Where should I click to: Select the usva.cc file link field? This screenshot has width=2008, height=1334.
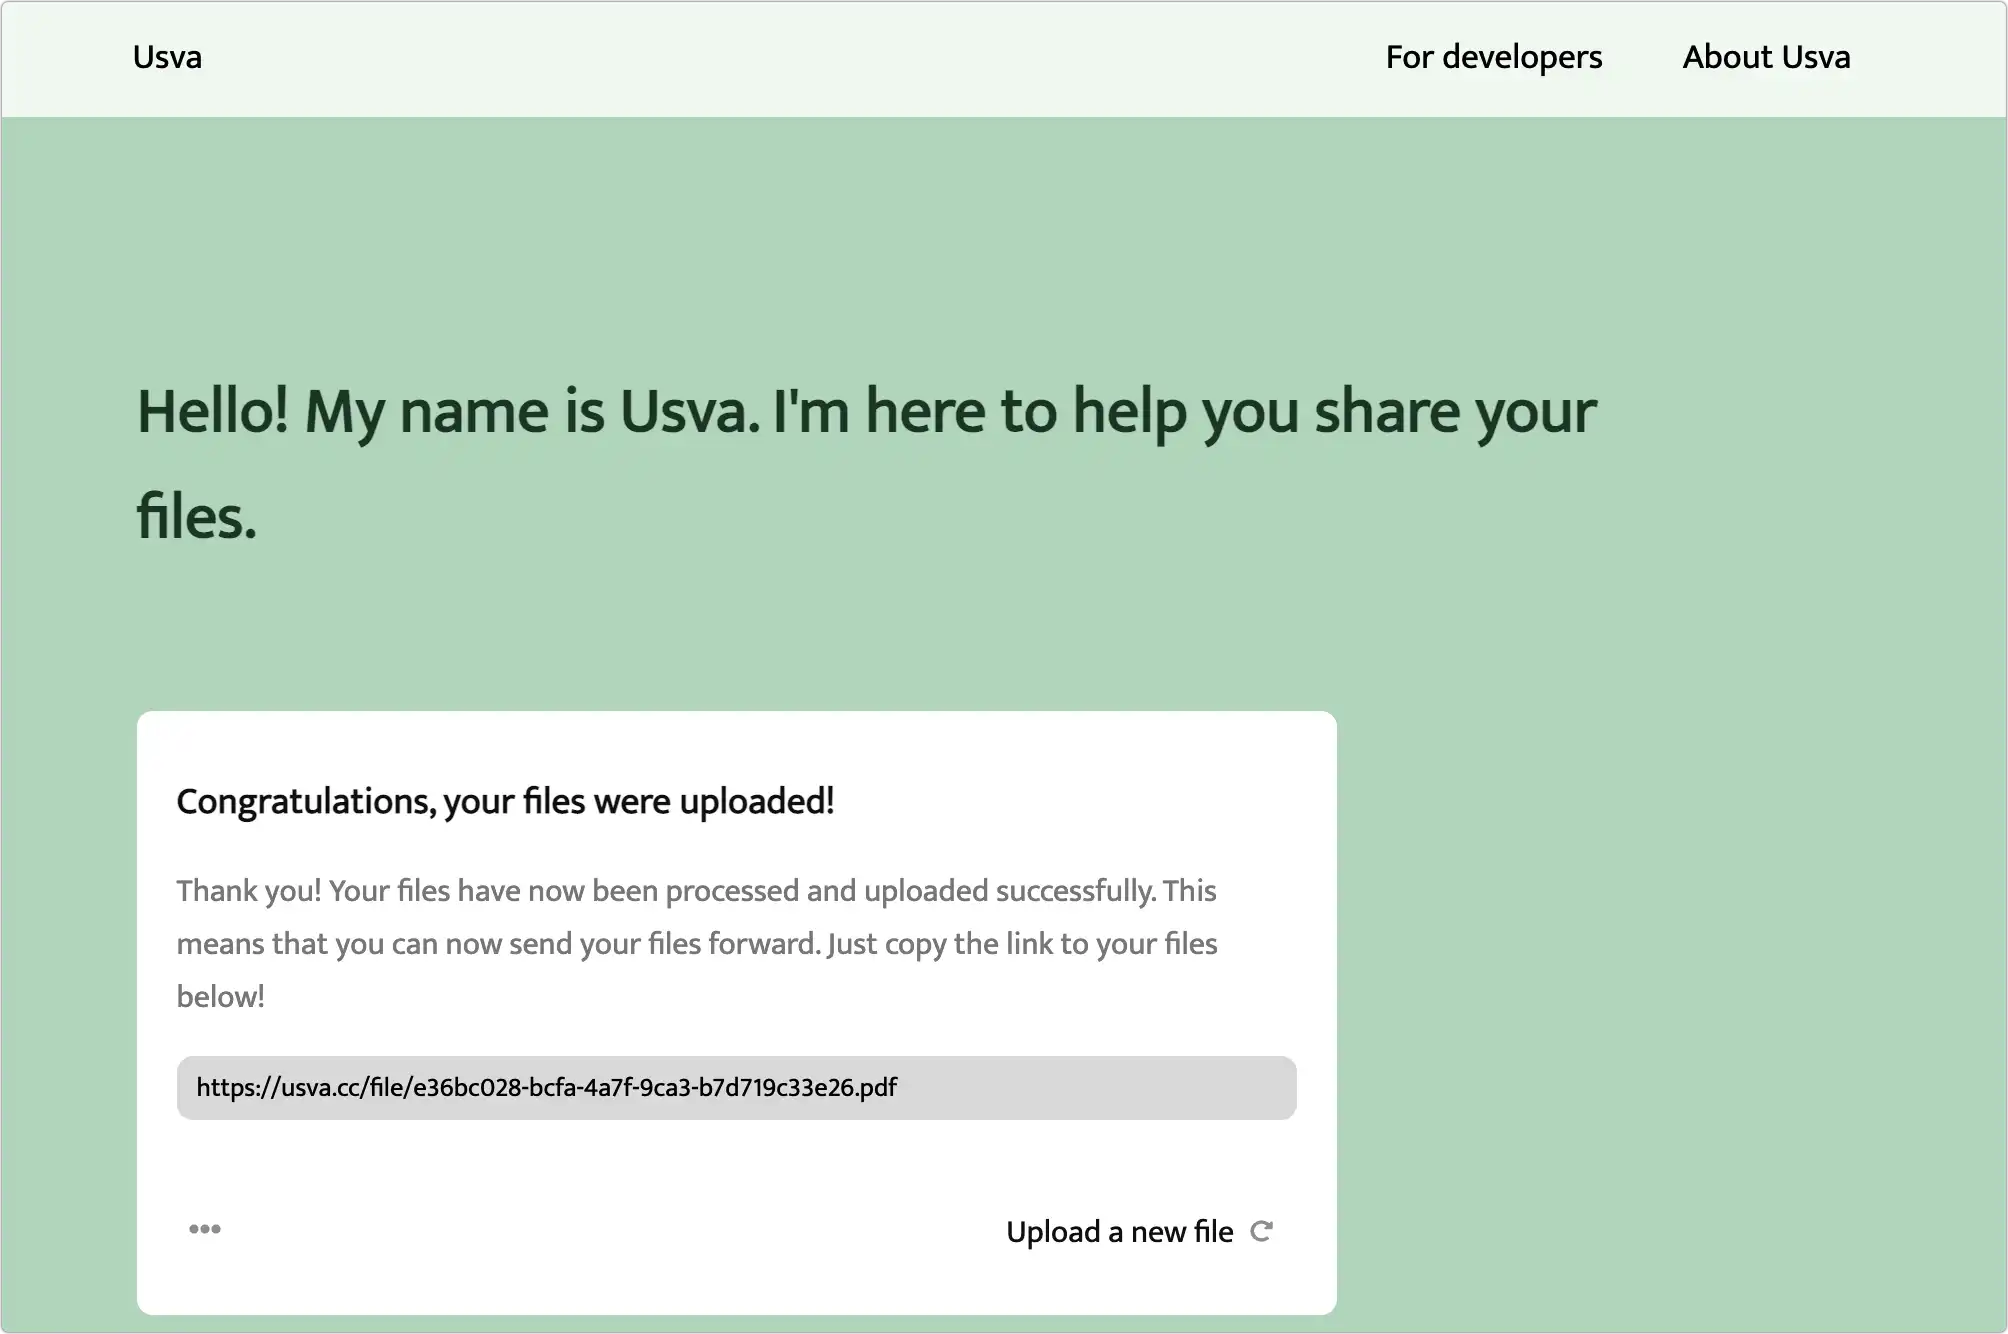736,1088
